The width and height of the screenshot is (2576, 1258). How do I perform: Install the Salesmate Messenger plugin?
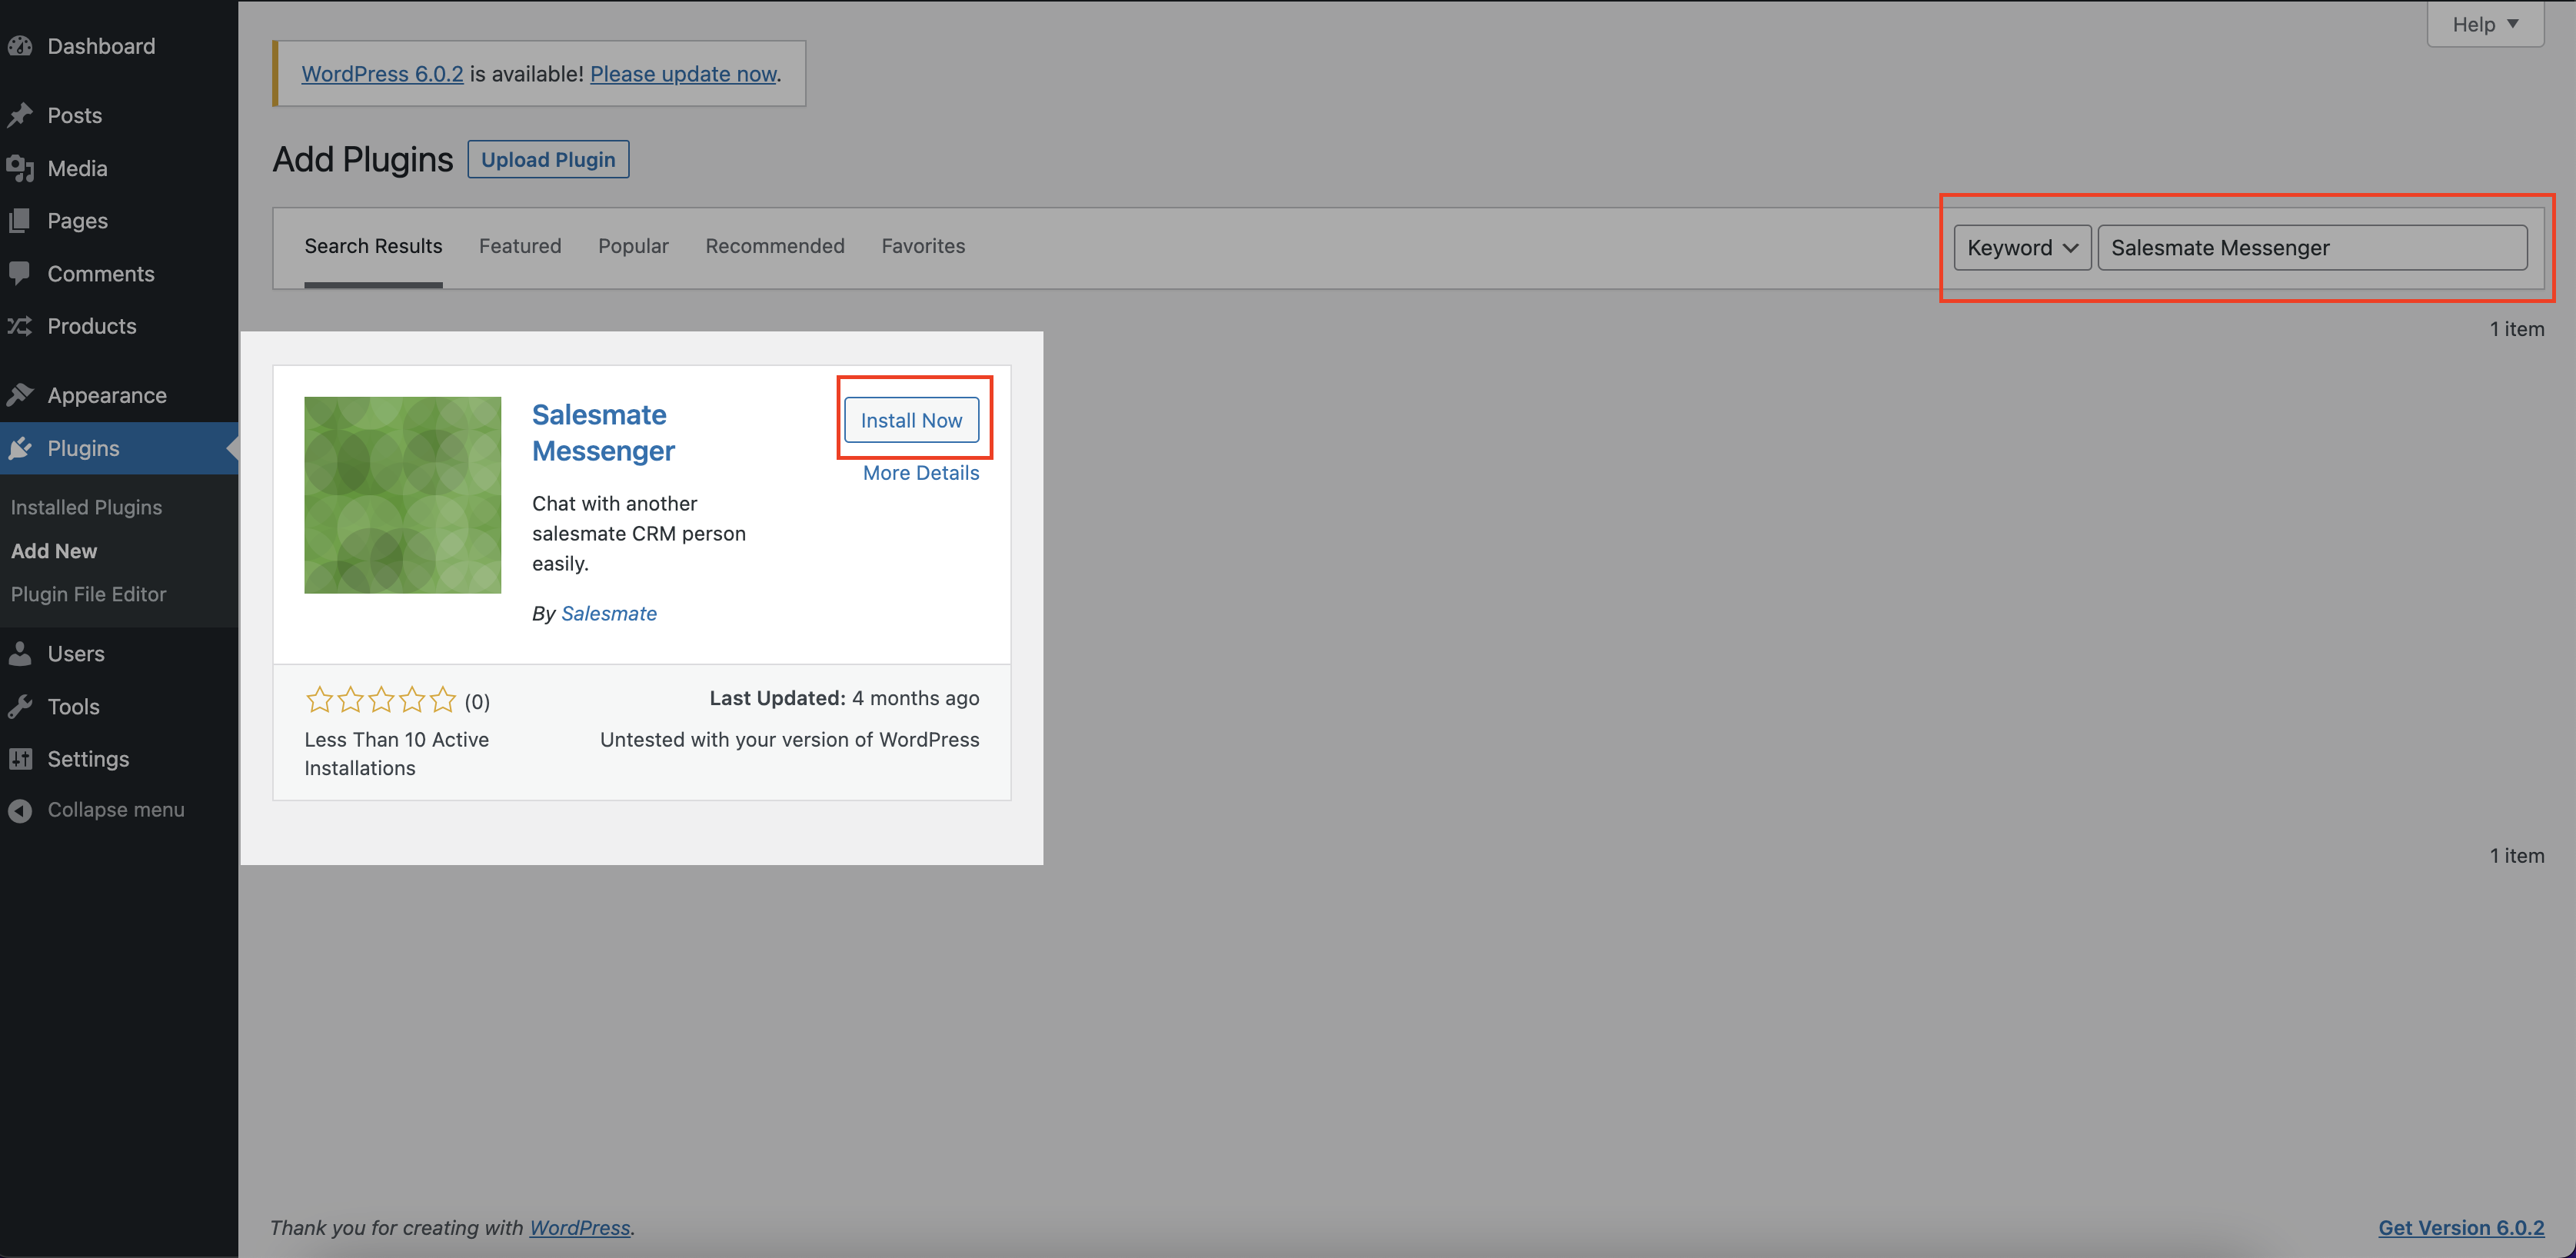click(912, 420)
